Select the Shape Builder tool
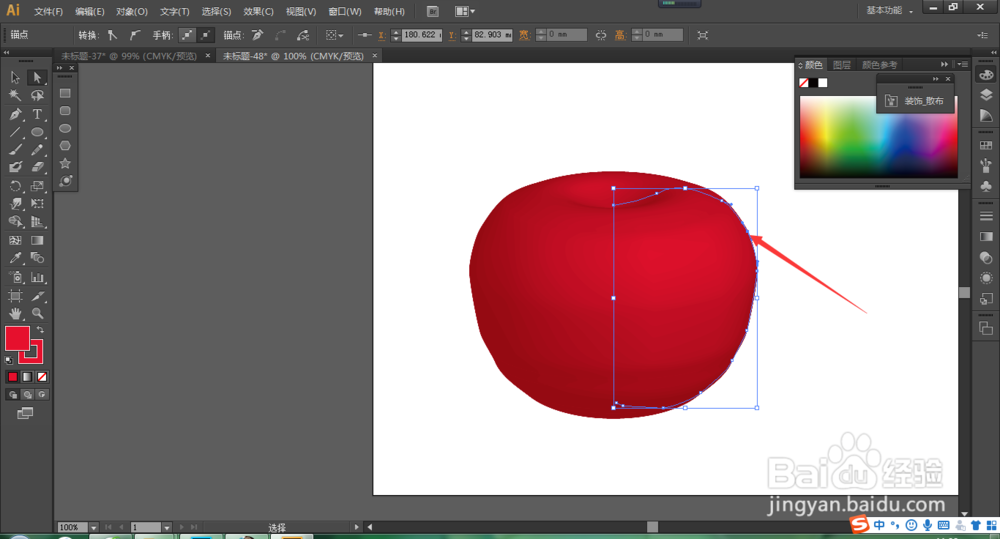Image resolution: width=1000 pixels, height=539 pixels. (x=15, y=222)
